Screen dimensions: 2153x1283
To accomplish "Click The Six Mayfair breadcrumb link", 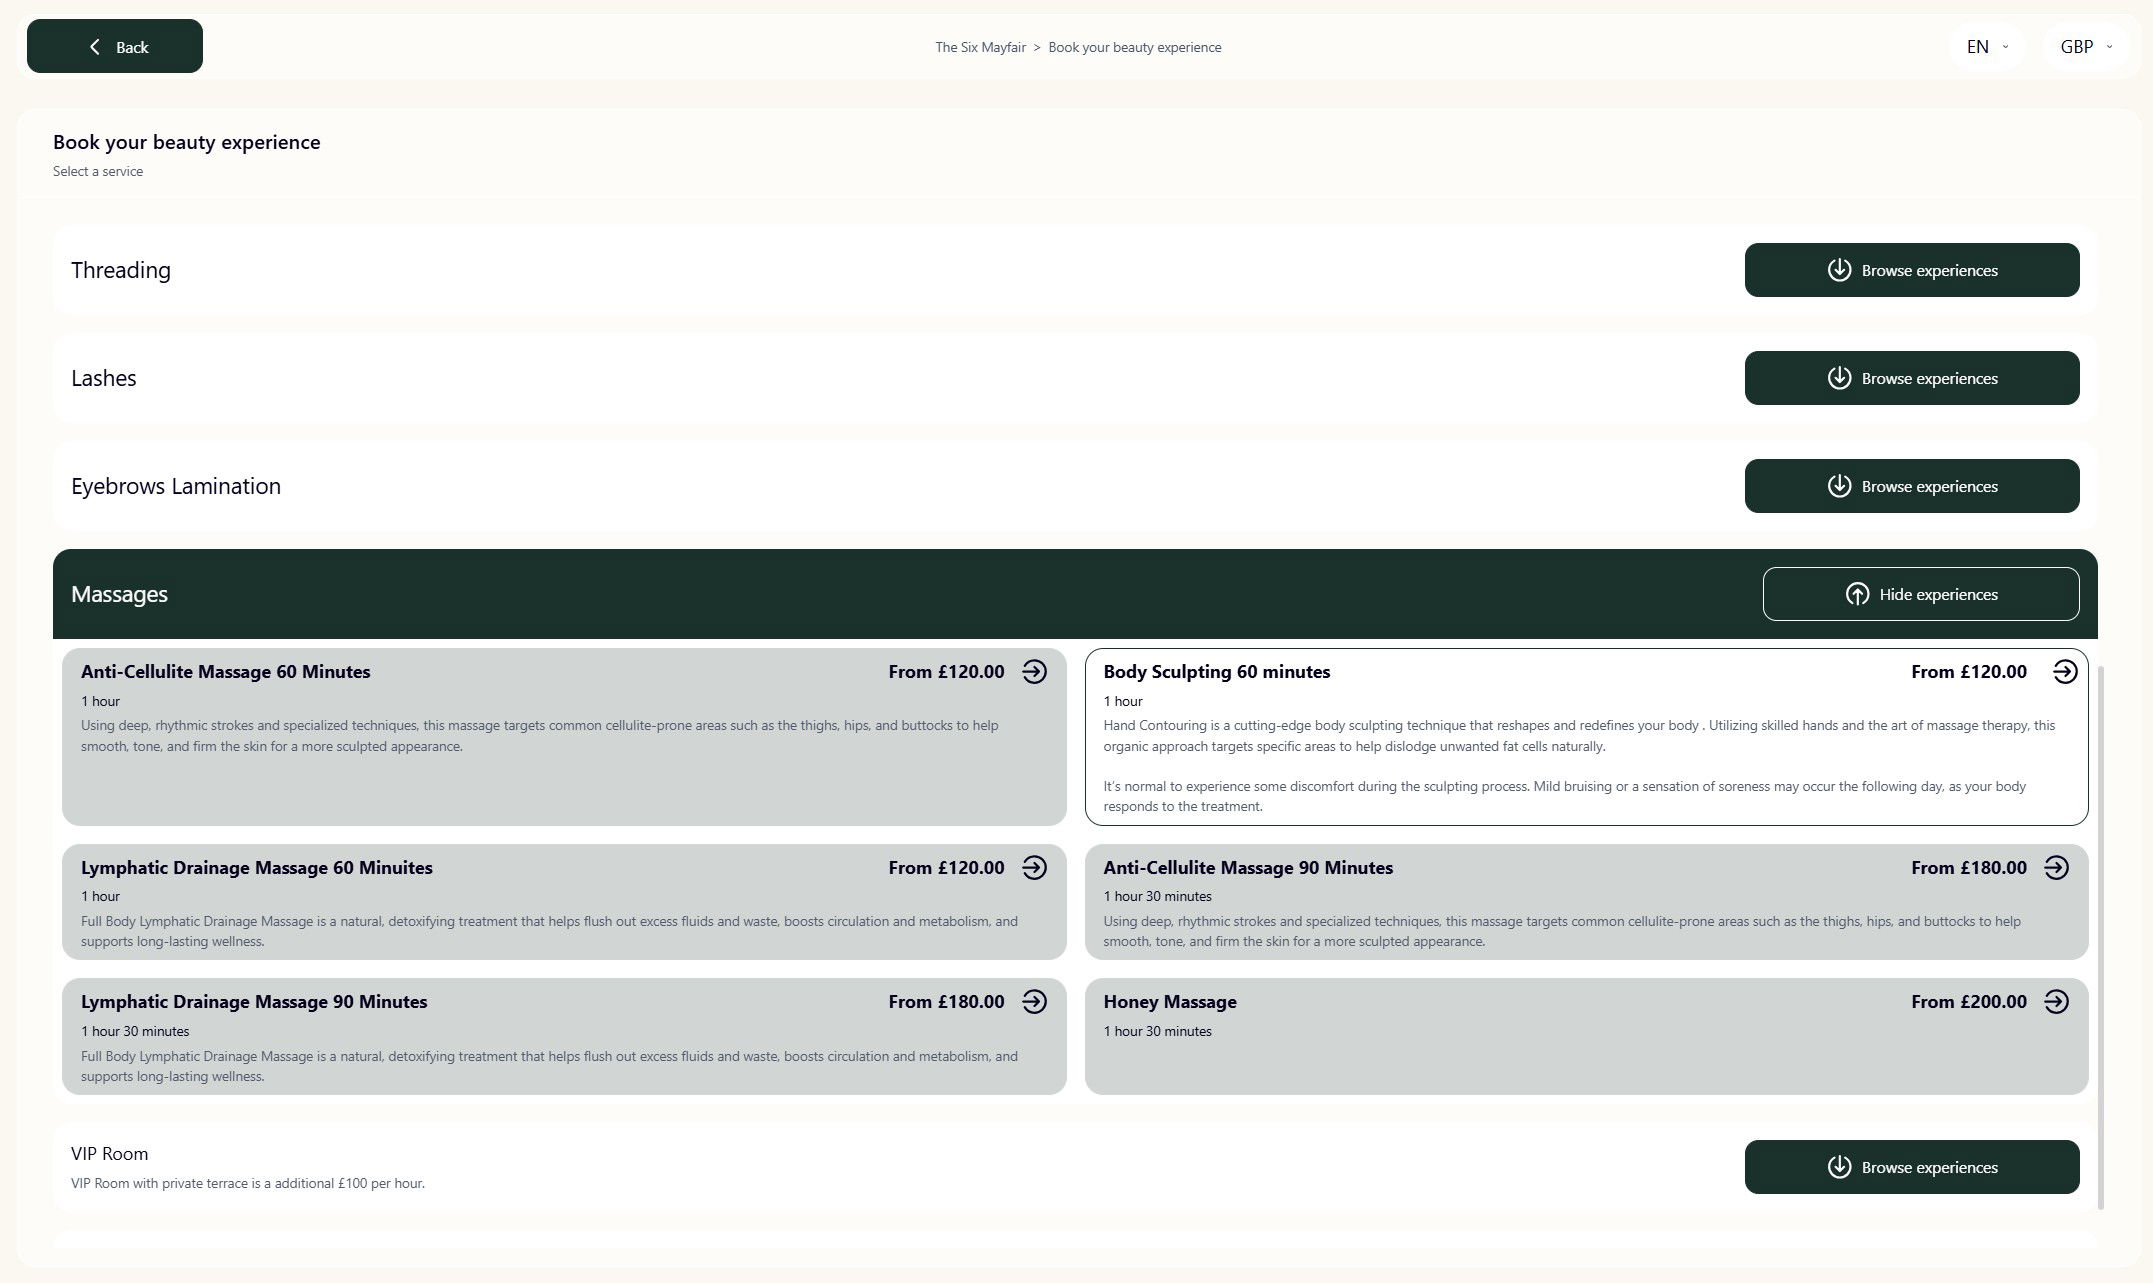I will pos(980,47).
